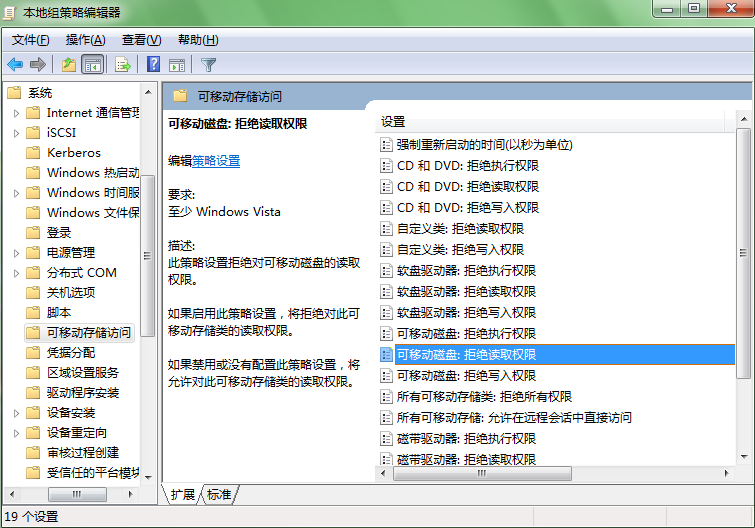
Task: Click policy icon for 软盘驱动器: 拒绝执行权限
Action: pos(386,270)
